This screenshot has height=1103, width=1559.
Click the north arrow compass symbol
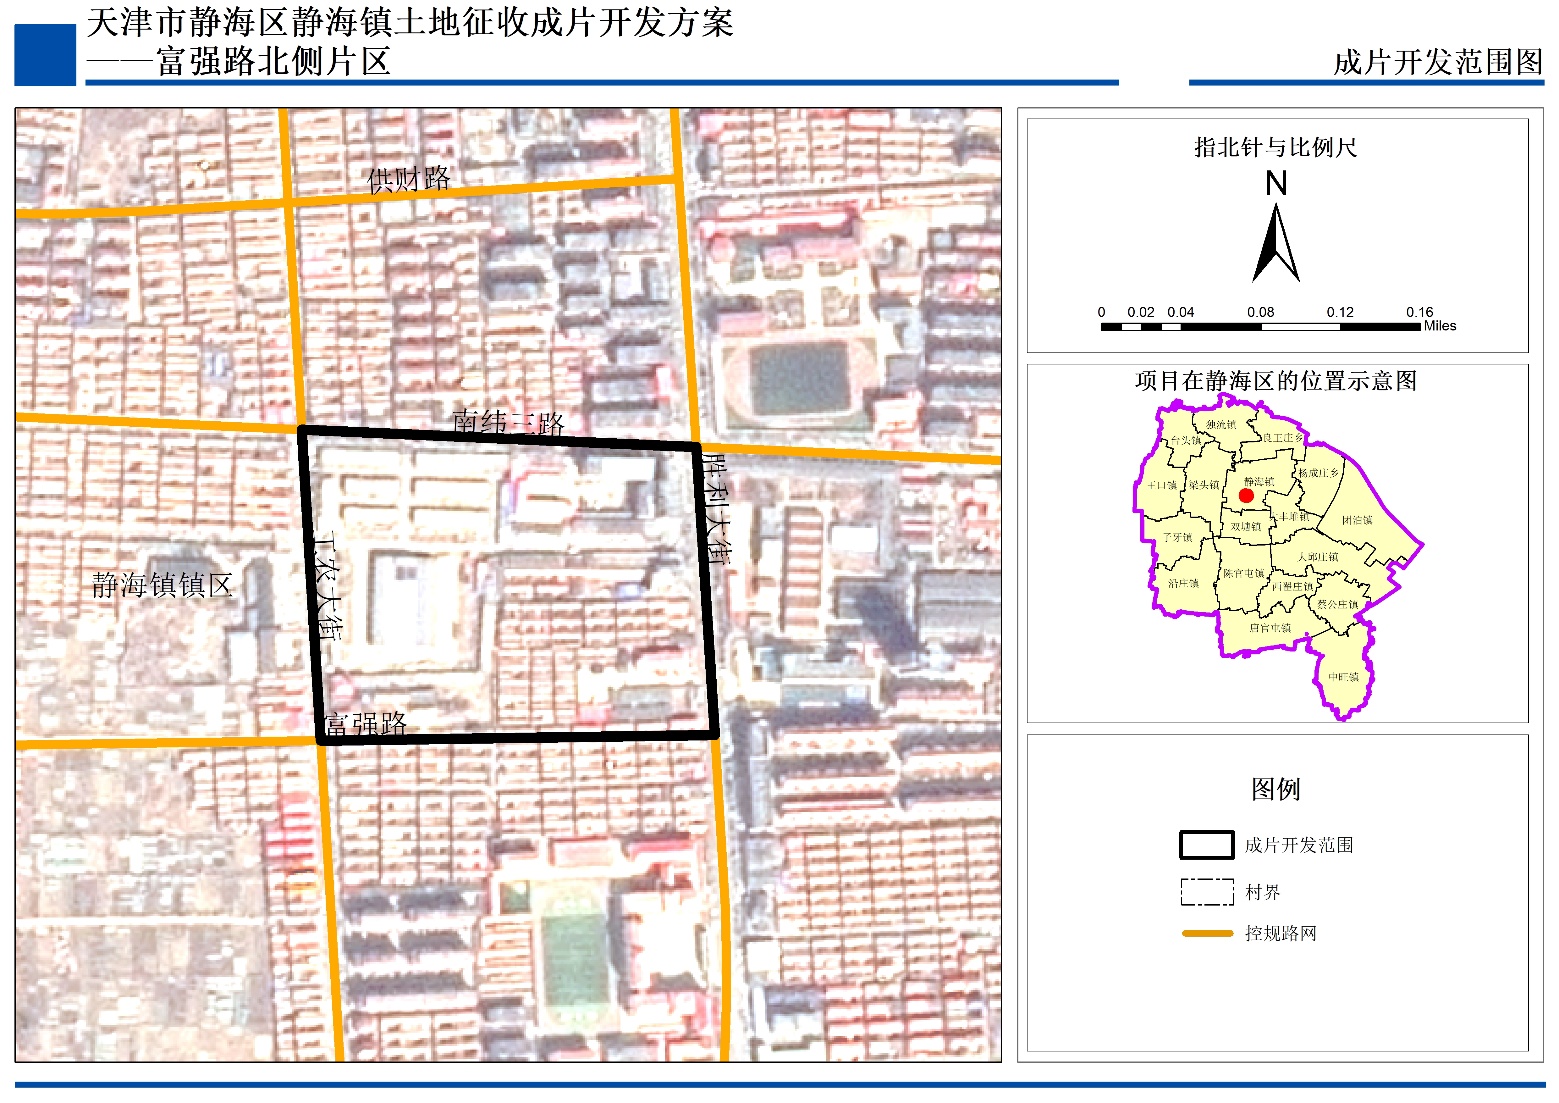[1276, 243]
